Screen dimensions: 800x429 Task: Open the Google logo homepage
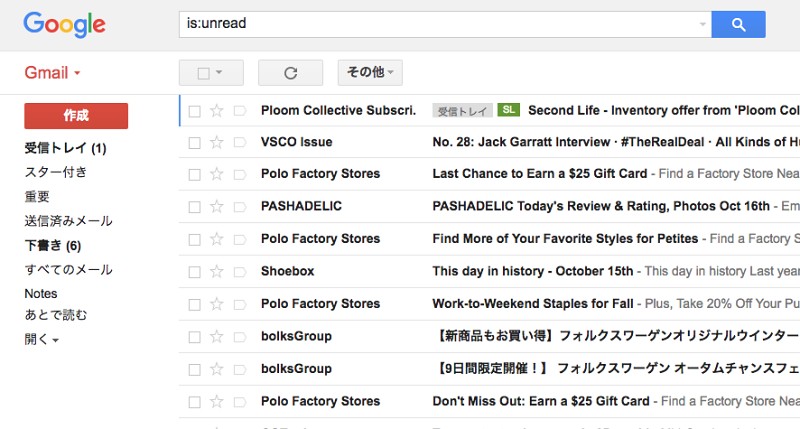(64, 24)
